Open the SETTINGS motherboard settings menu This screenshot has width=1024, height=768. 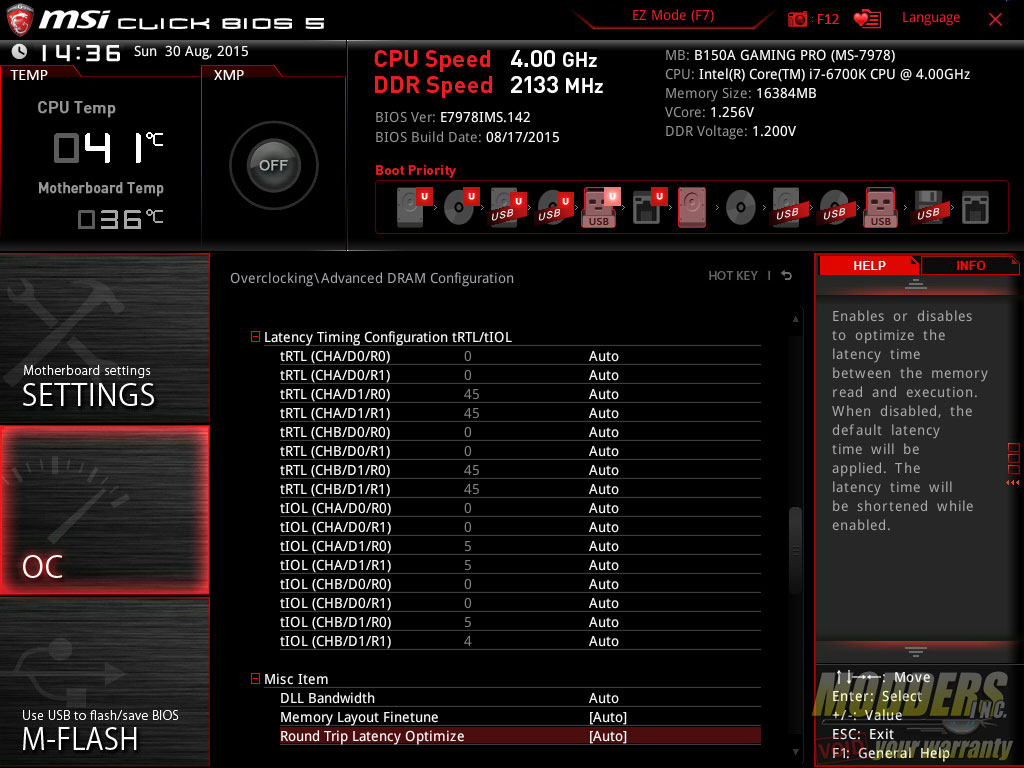pos(104,338)
